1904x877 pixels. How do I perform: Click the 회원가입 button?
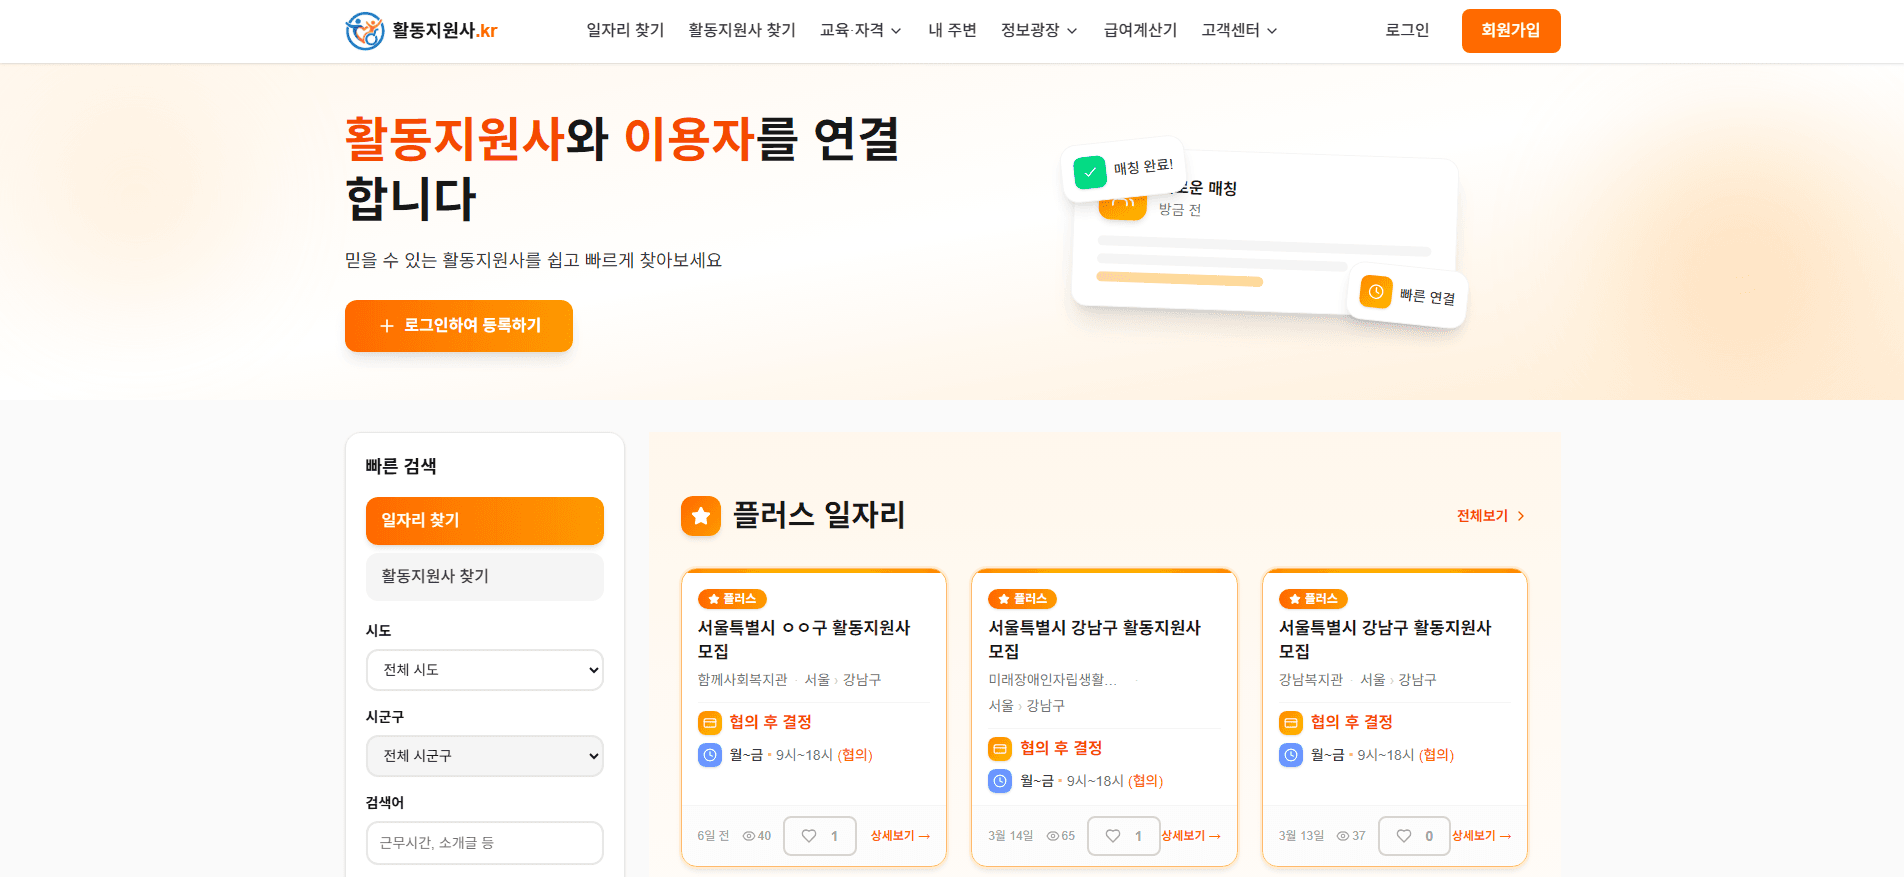click(x=1511, y=31)
